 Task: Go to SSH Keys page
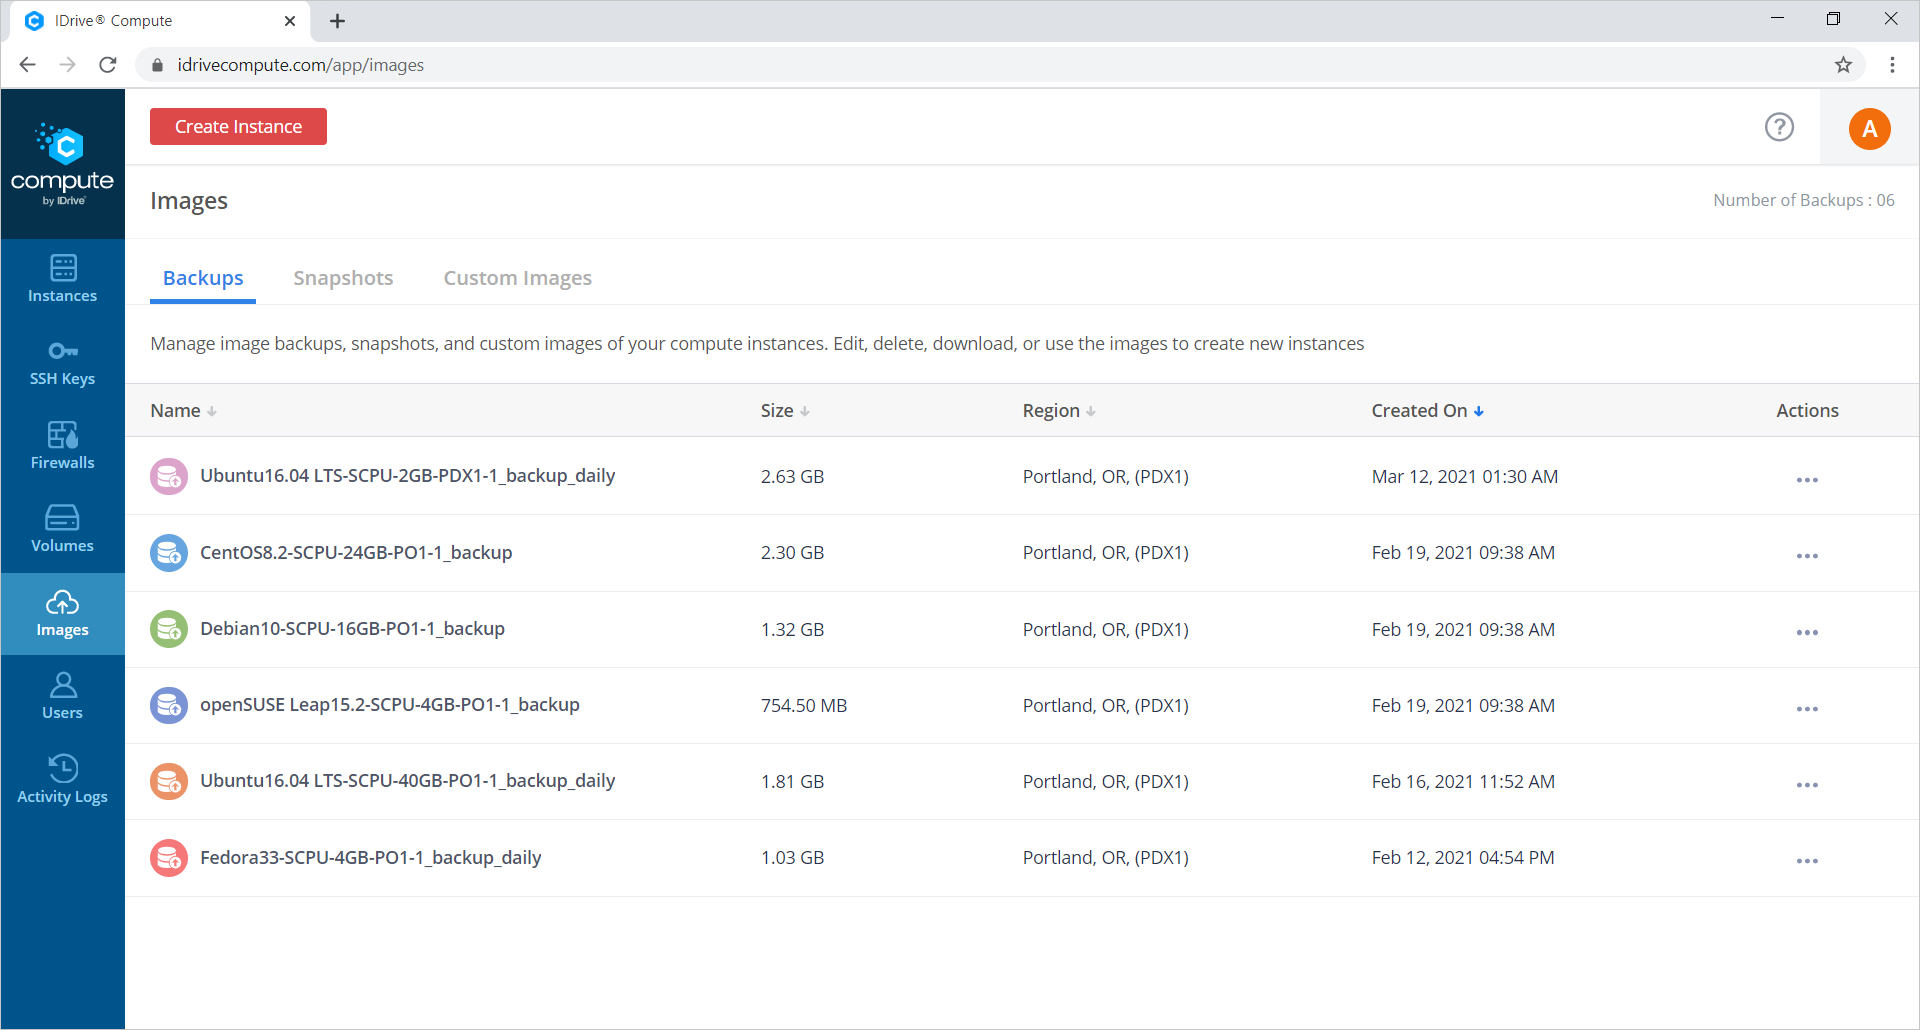62,362
